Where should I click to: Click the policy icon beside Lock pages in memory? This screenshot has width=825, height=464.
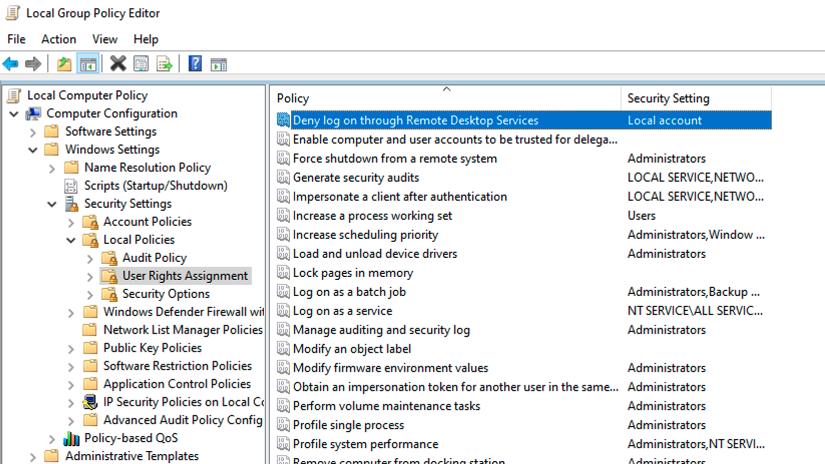click(x=283, y=273)
